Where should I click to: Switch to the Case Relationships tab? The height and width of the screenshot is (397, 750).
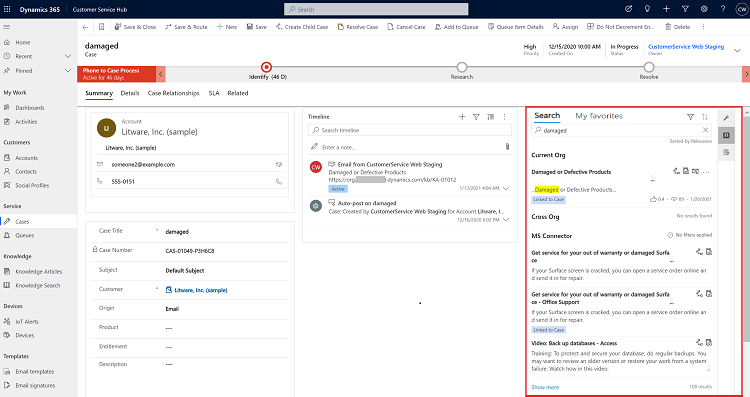tap(174, 93)
